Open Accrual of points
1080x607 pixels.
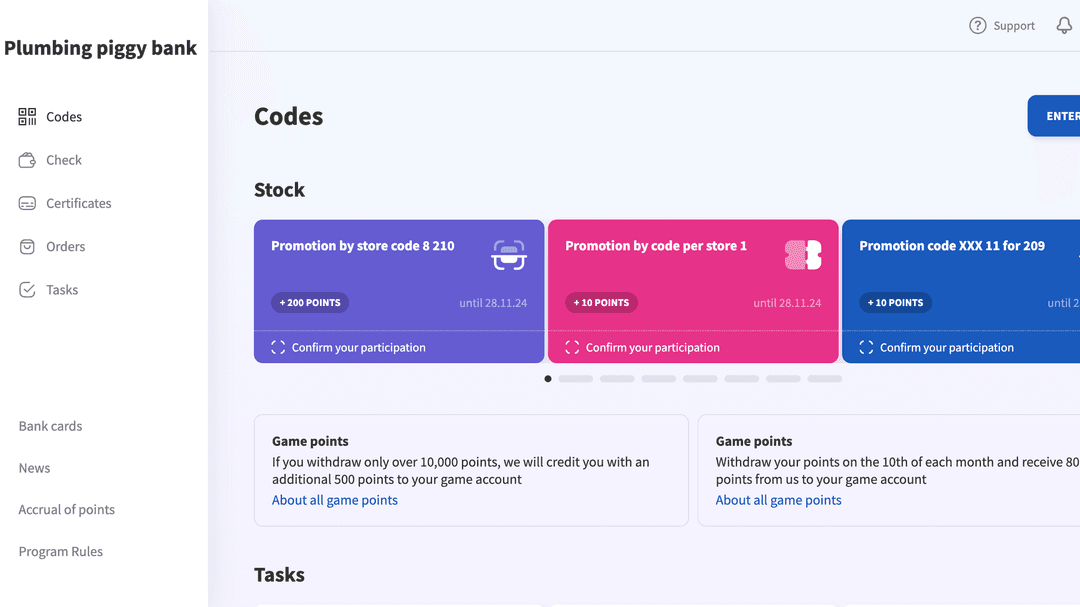(66, 509)
